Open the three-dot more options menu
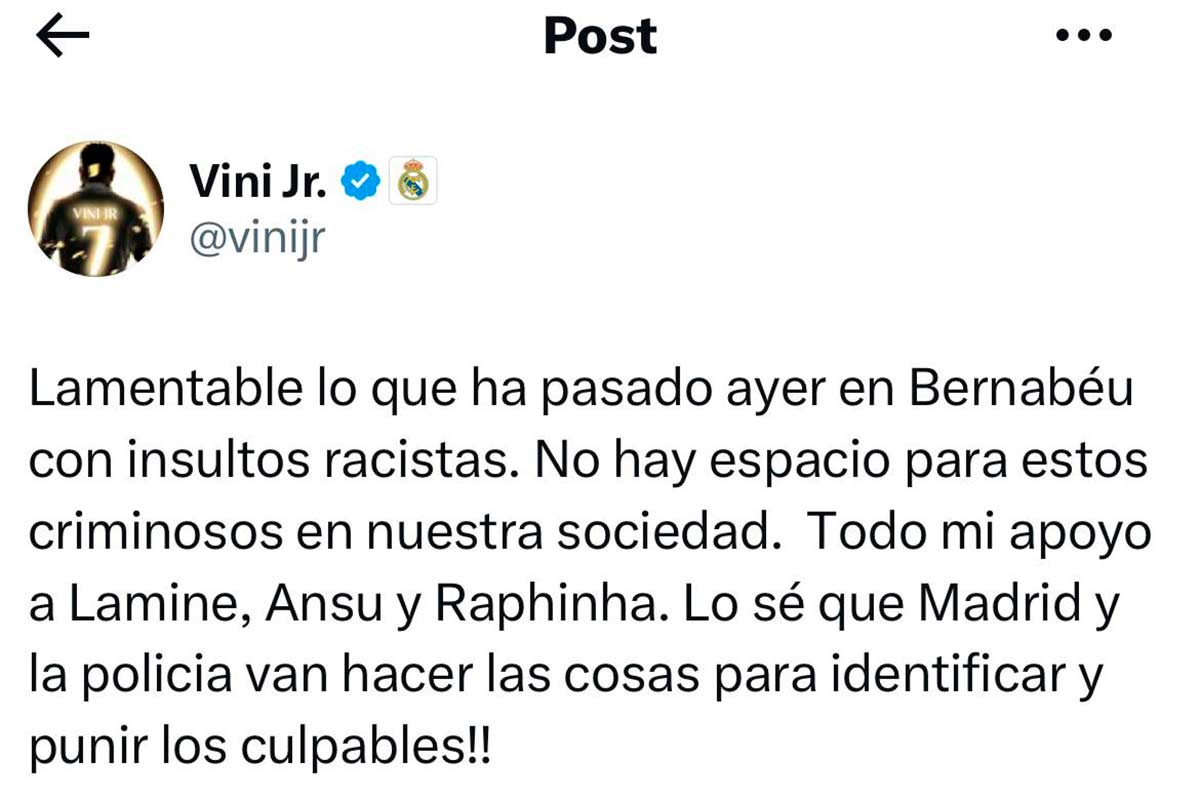Screen dimensions: 1200x801 1084,36
